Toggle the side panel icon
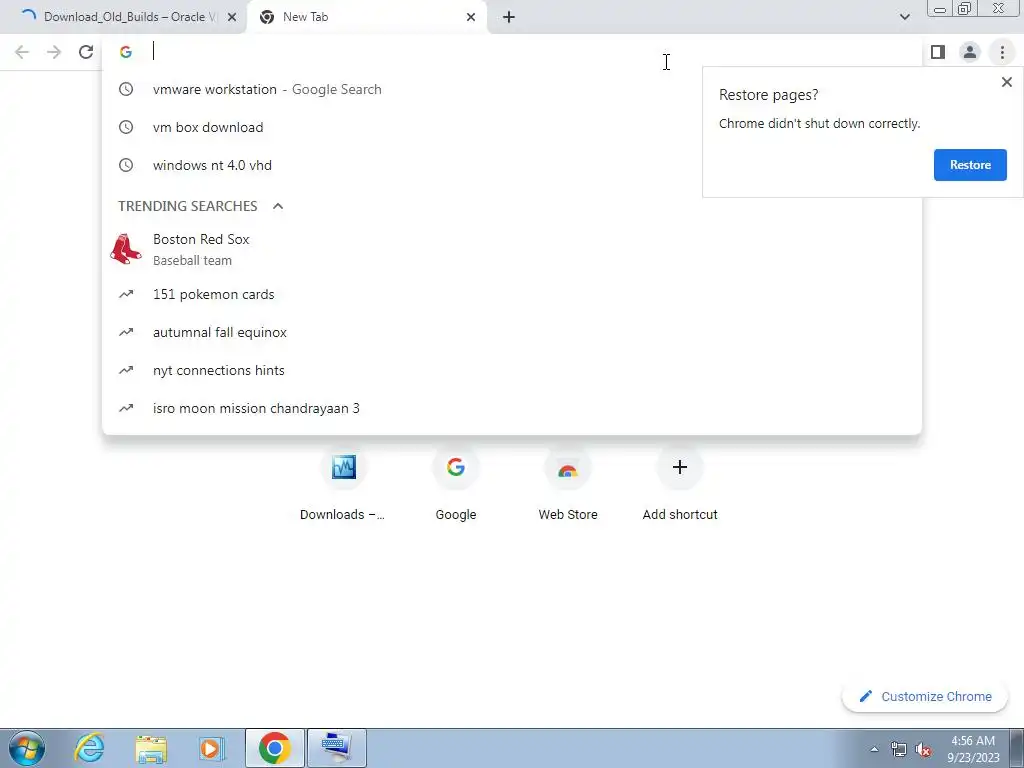 (938, 52)
